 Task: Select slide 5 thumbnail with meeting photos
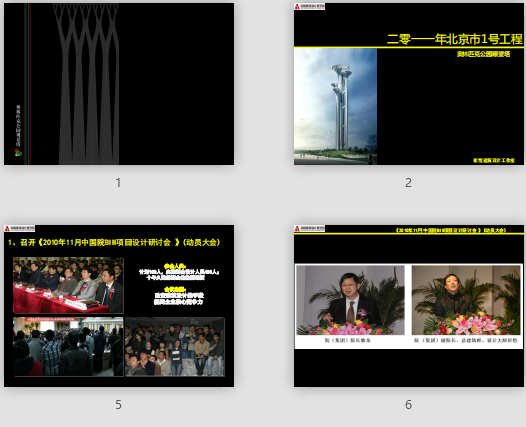tap(119, 306)
